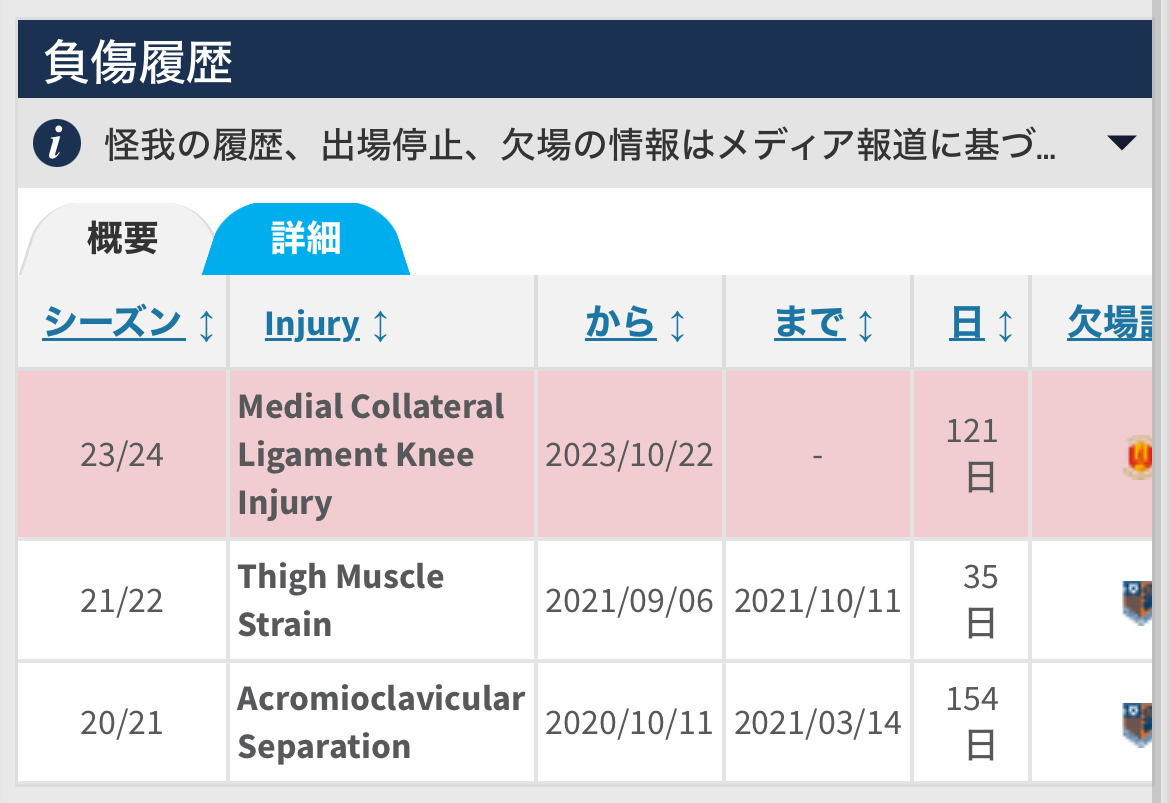Click club crest in the 21/22 row
This screenshot has width=1170, height=803.
click(x=1138, y=602)
